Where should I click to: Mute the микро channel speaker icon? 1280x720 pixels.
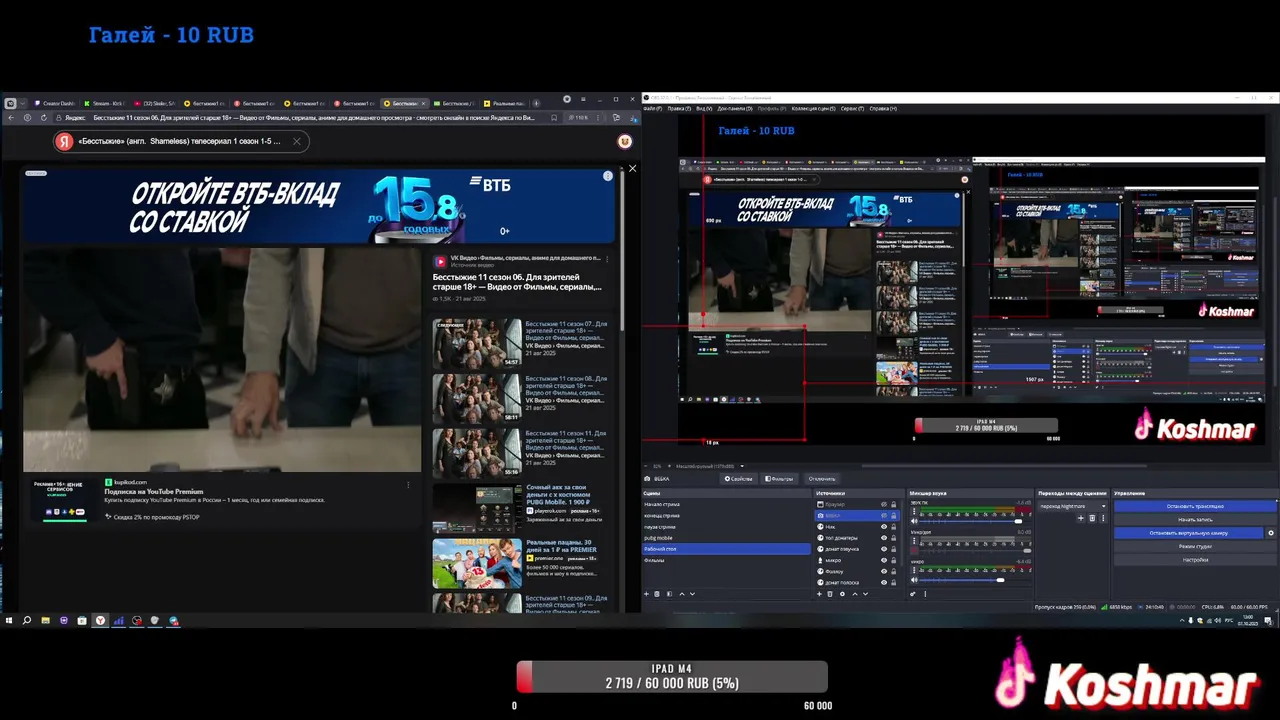pos(914,579)
